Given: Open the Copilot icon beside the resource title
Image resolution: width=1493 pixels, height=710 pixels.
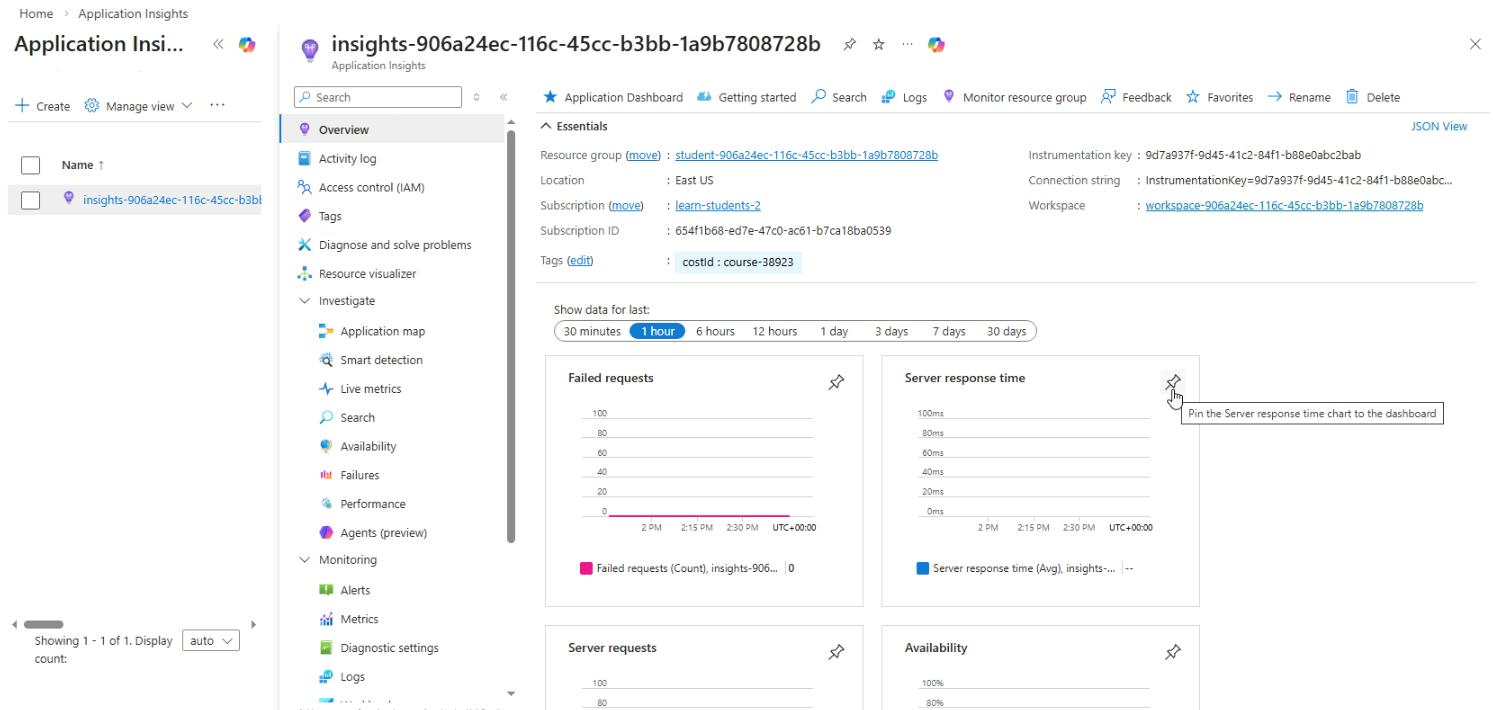Looking at the screenshot, I should (x=936, y=45).
